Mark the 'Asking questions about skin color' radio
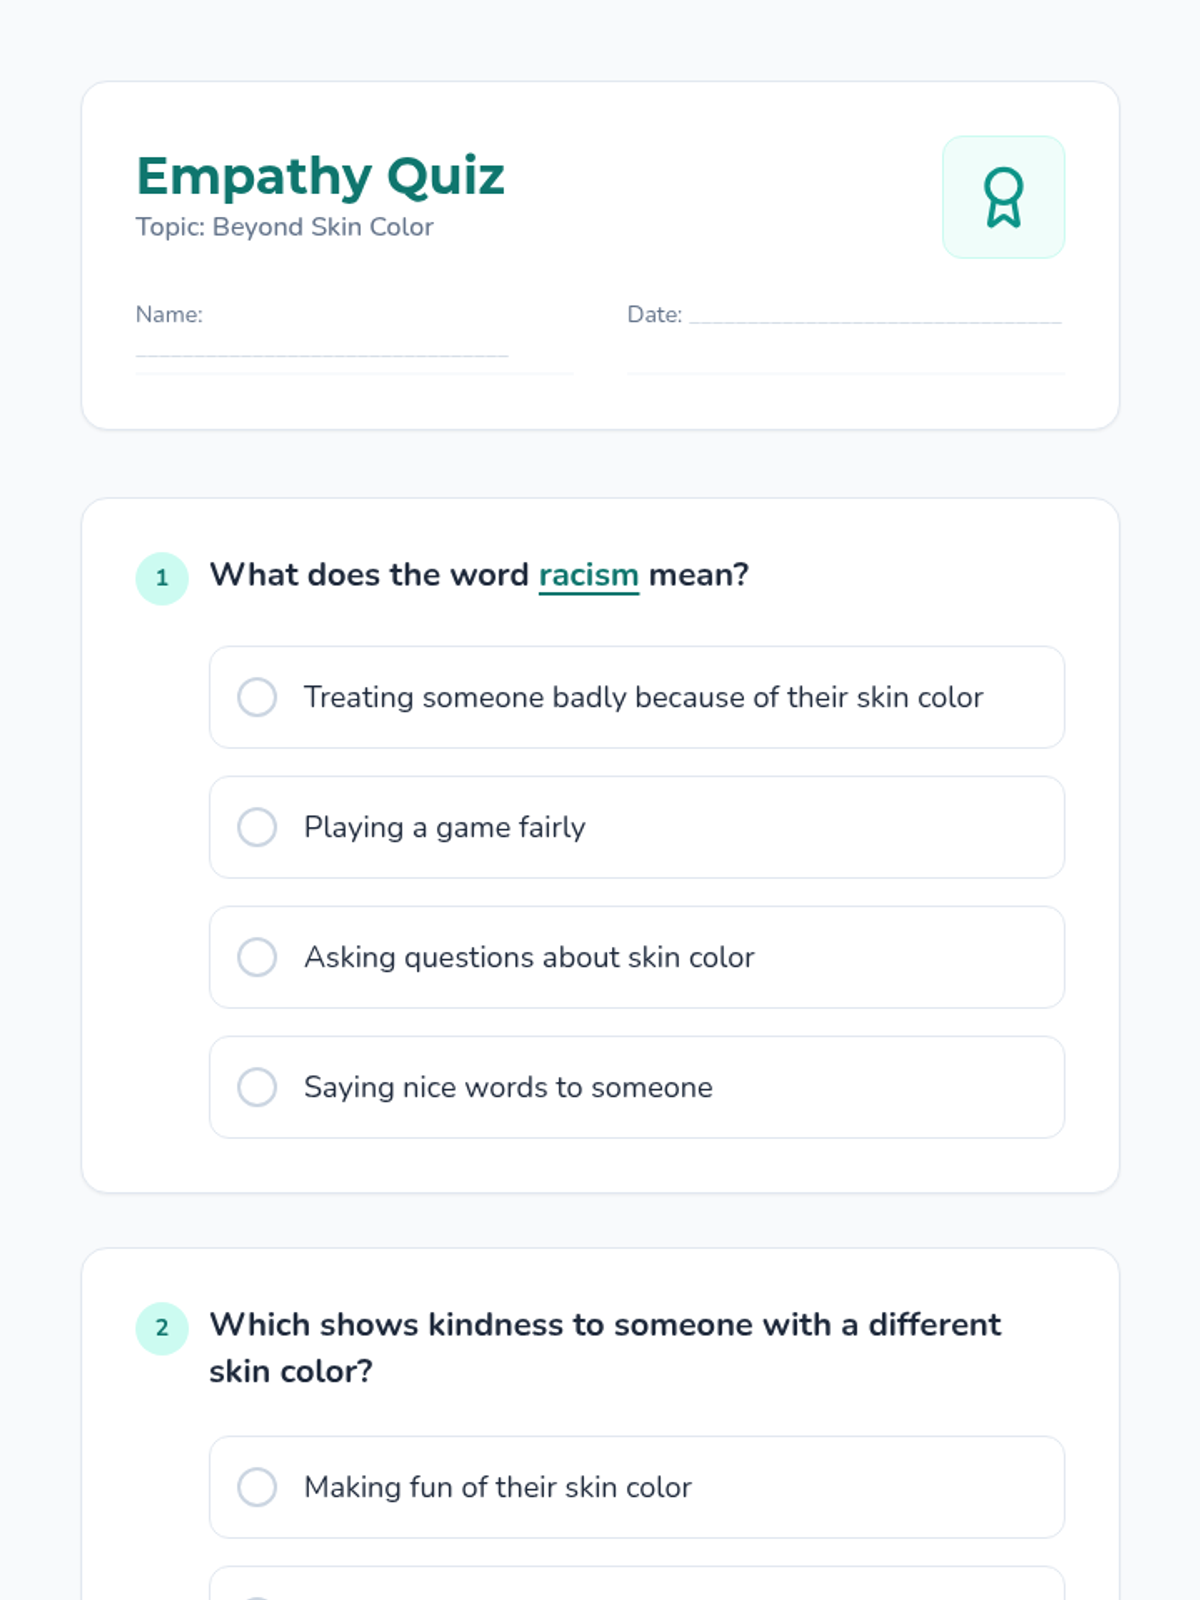 tap(257, 957)
